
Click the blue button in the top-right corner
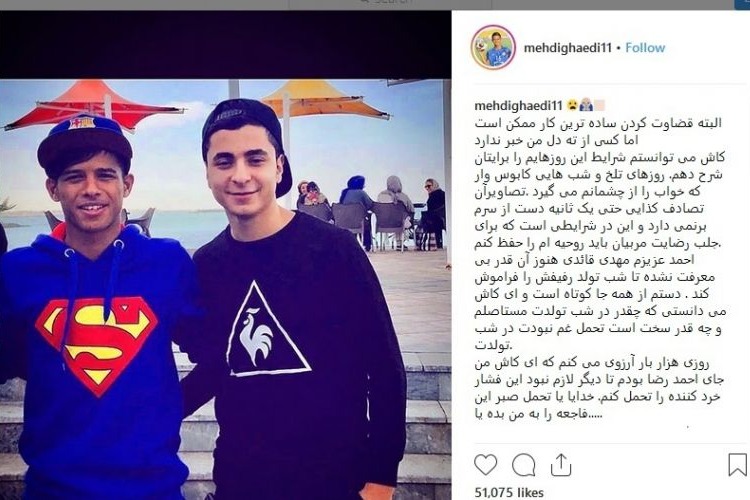point(742,4)
